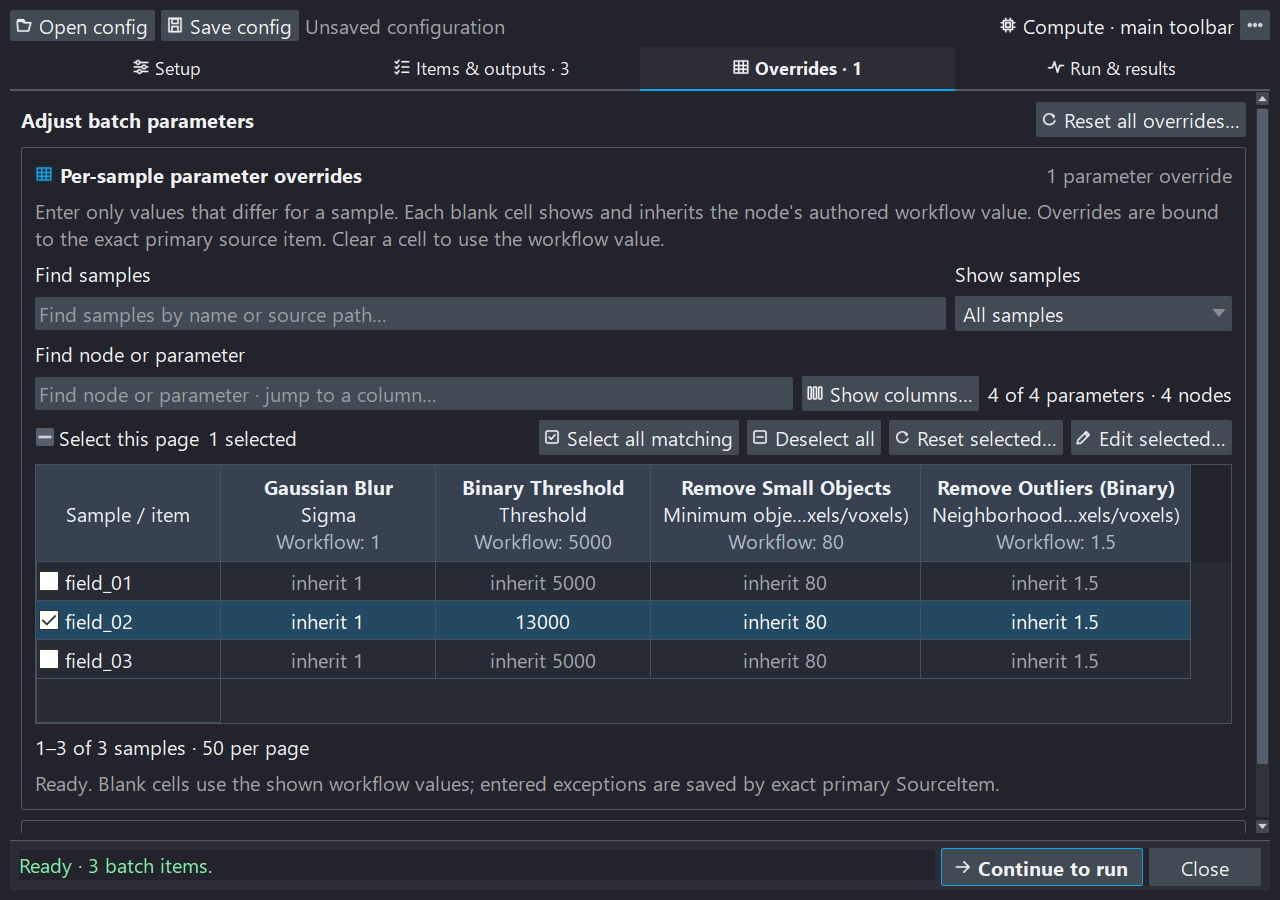1280x900 pixels.
Task: Click the Unsaved configuration label
Action: coord(405,27)
